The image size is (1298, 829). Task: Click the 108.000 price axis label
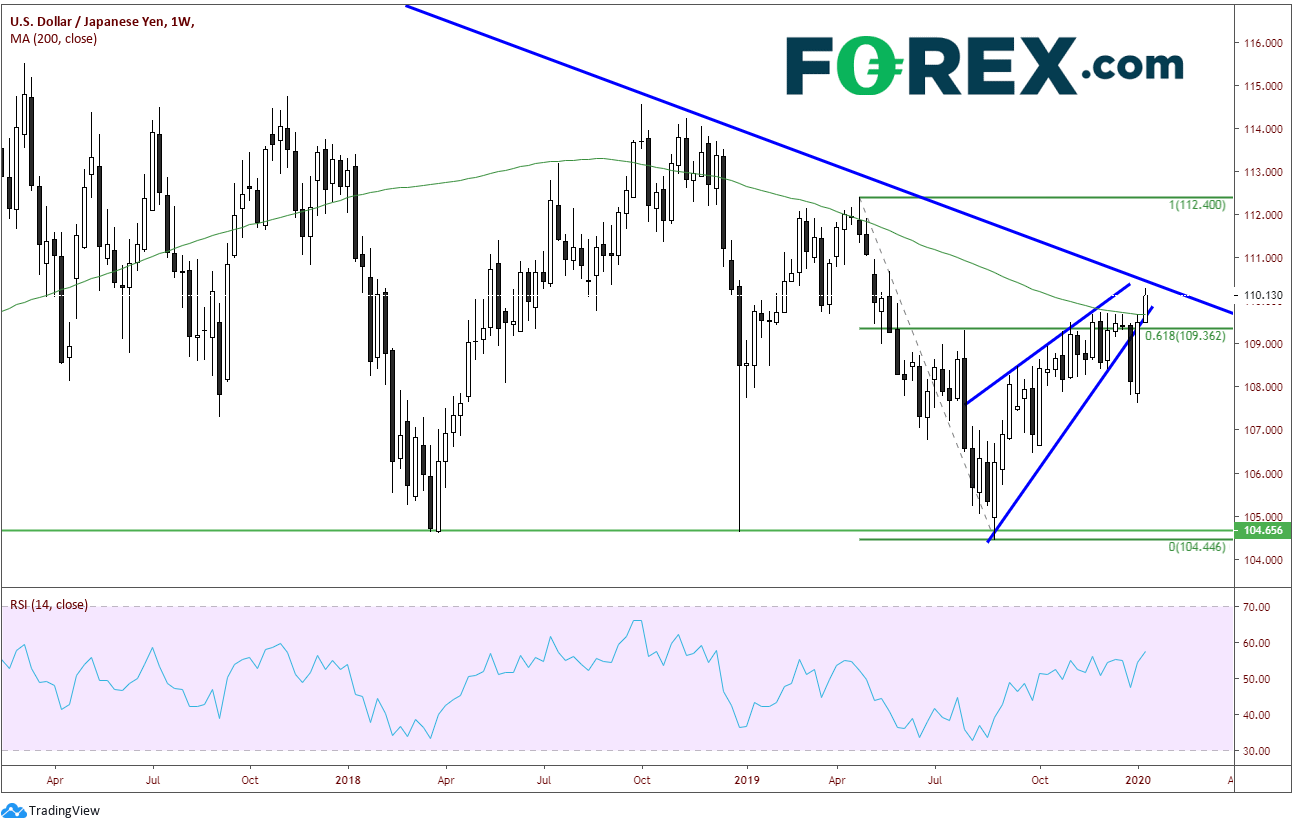pyautogui.click(x=1263, y=387)
